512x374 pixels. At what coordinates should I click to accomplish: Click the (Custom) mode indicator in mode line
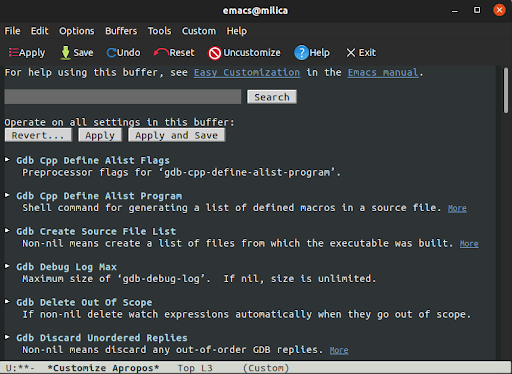point(266,368)
